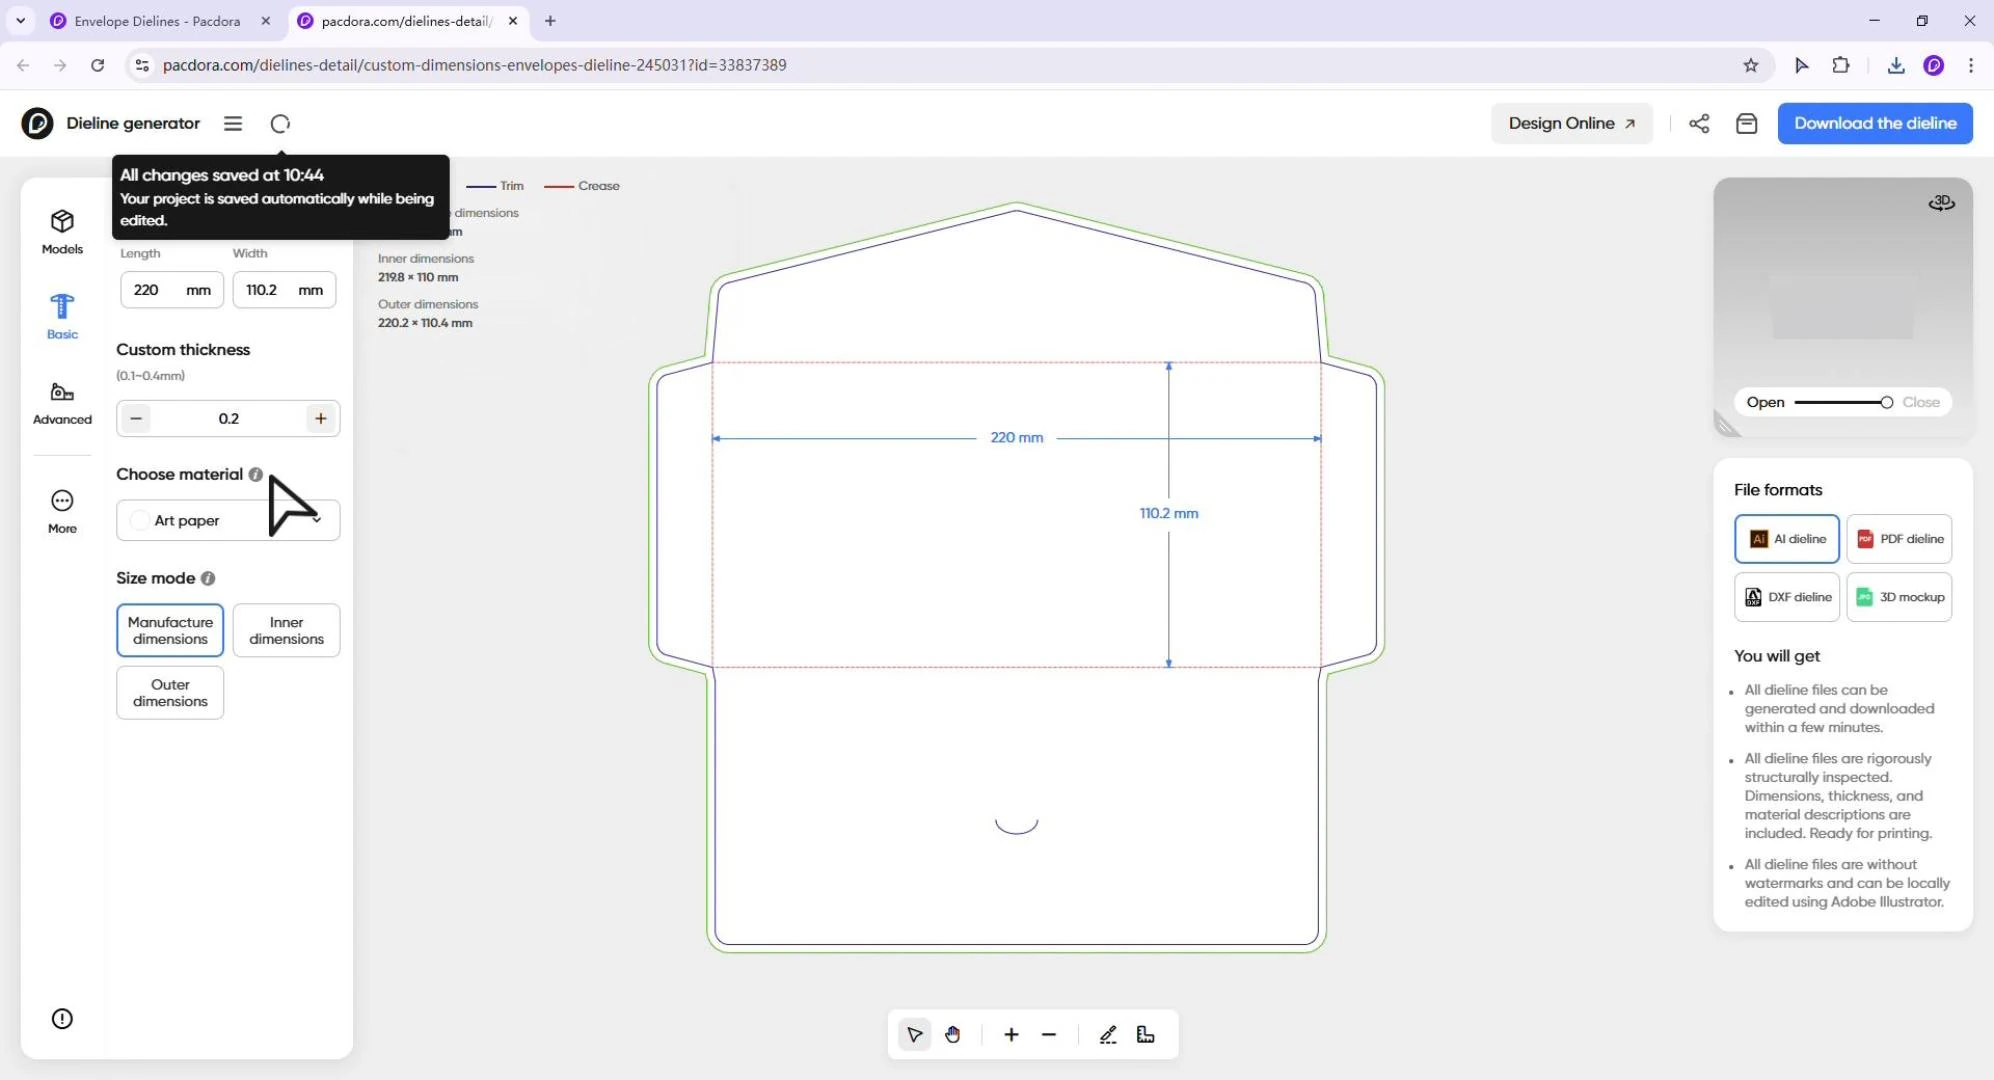Open the Design Online link
Viewport: 1994px width, 1080px height.
(1572, 123)
